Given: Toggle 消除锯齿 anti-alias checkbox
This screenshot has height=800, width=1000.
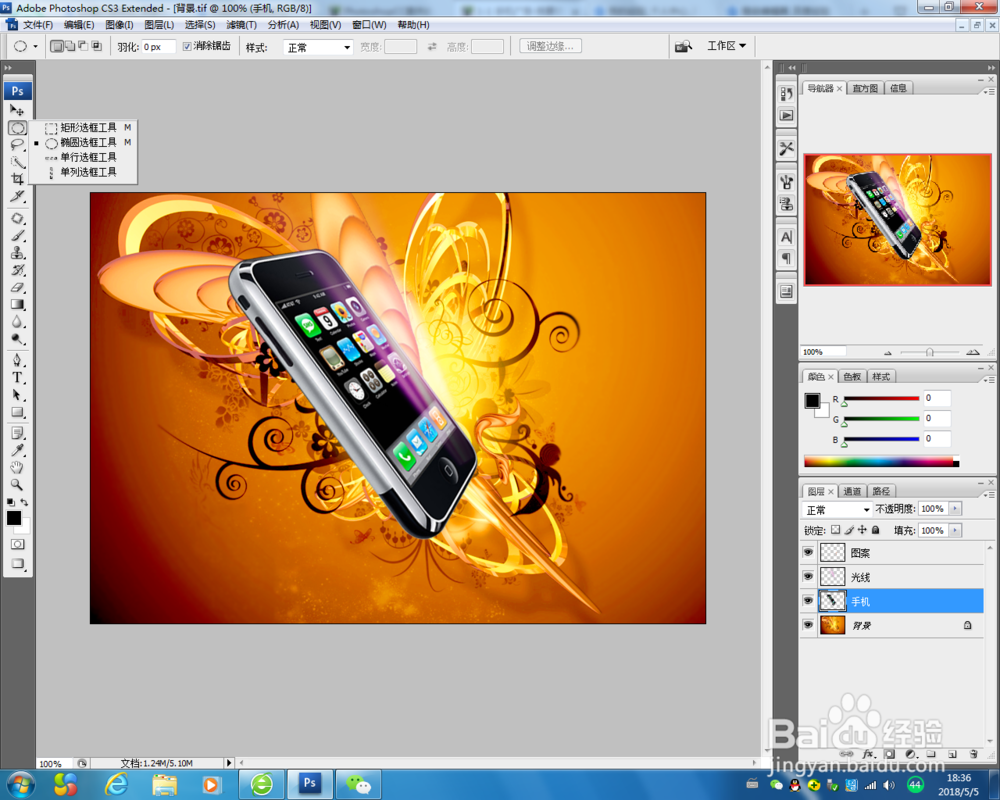Looking at the screenshot, I should (x=187, y=46).
